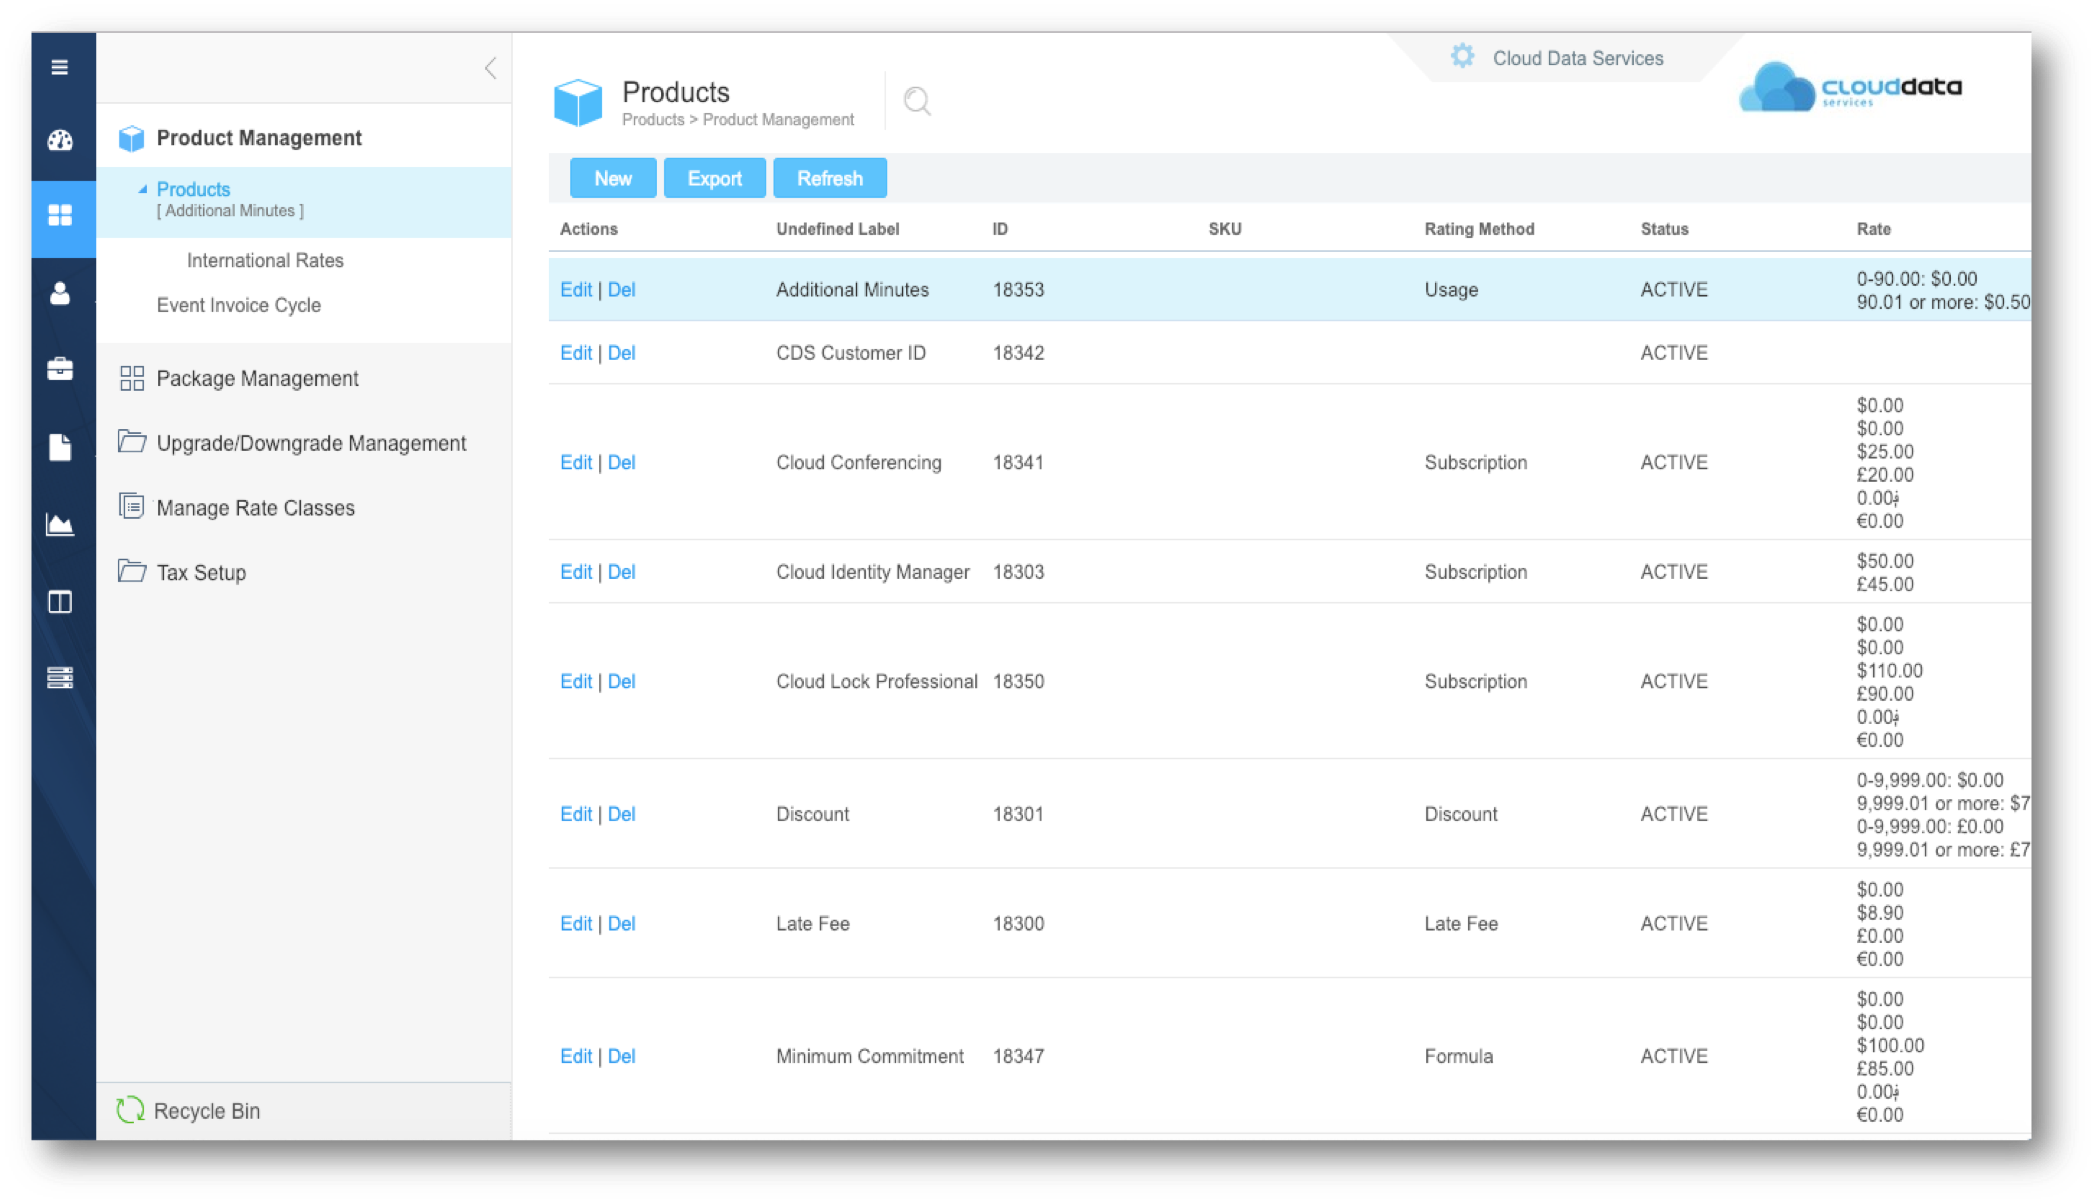Viewport: 2095px width, 1204px height.
Task: Toggle the hamburger menu at the top left
Action: click(61, 66)
